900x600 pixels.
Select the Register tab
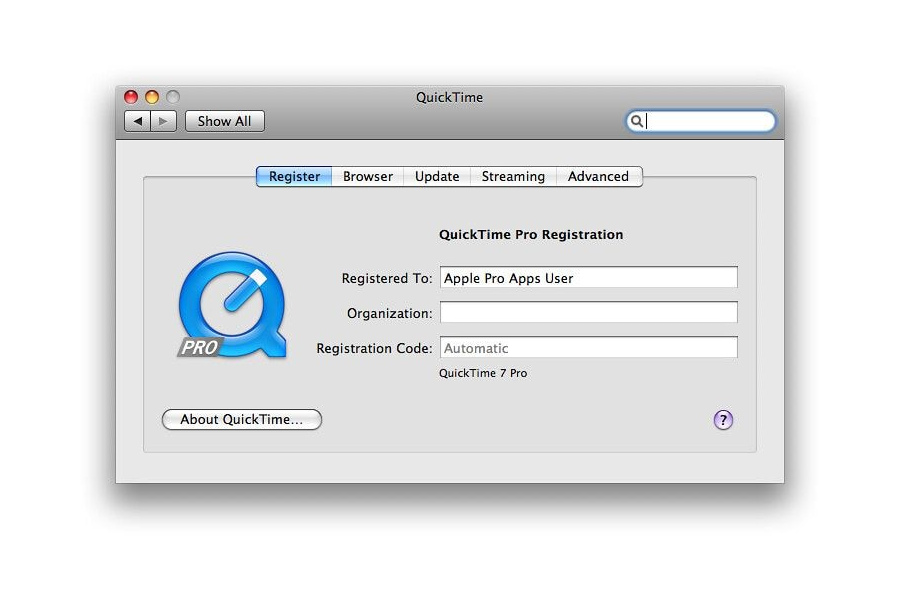tap(294, 176)
